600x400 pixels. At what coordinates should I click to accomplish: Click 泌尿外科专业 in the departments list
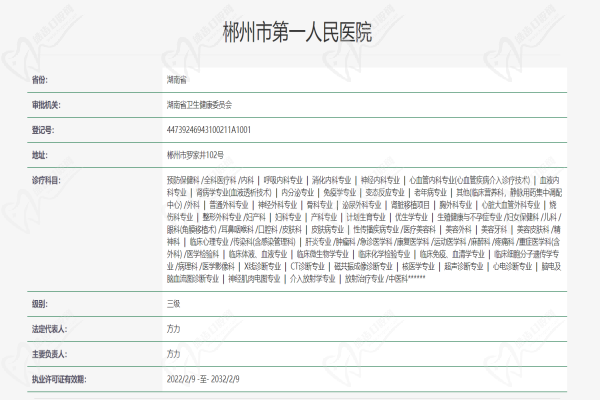(x=362, y=205)
